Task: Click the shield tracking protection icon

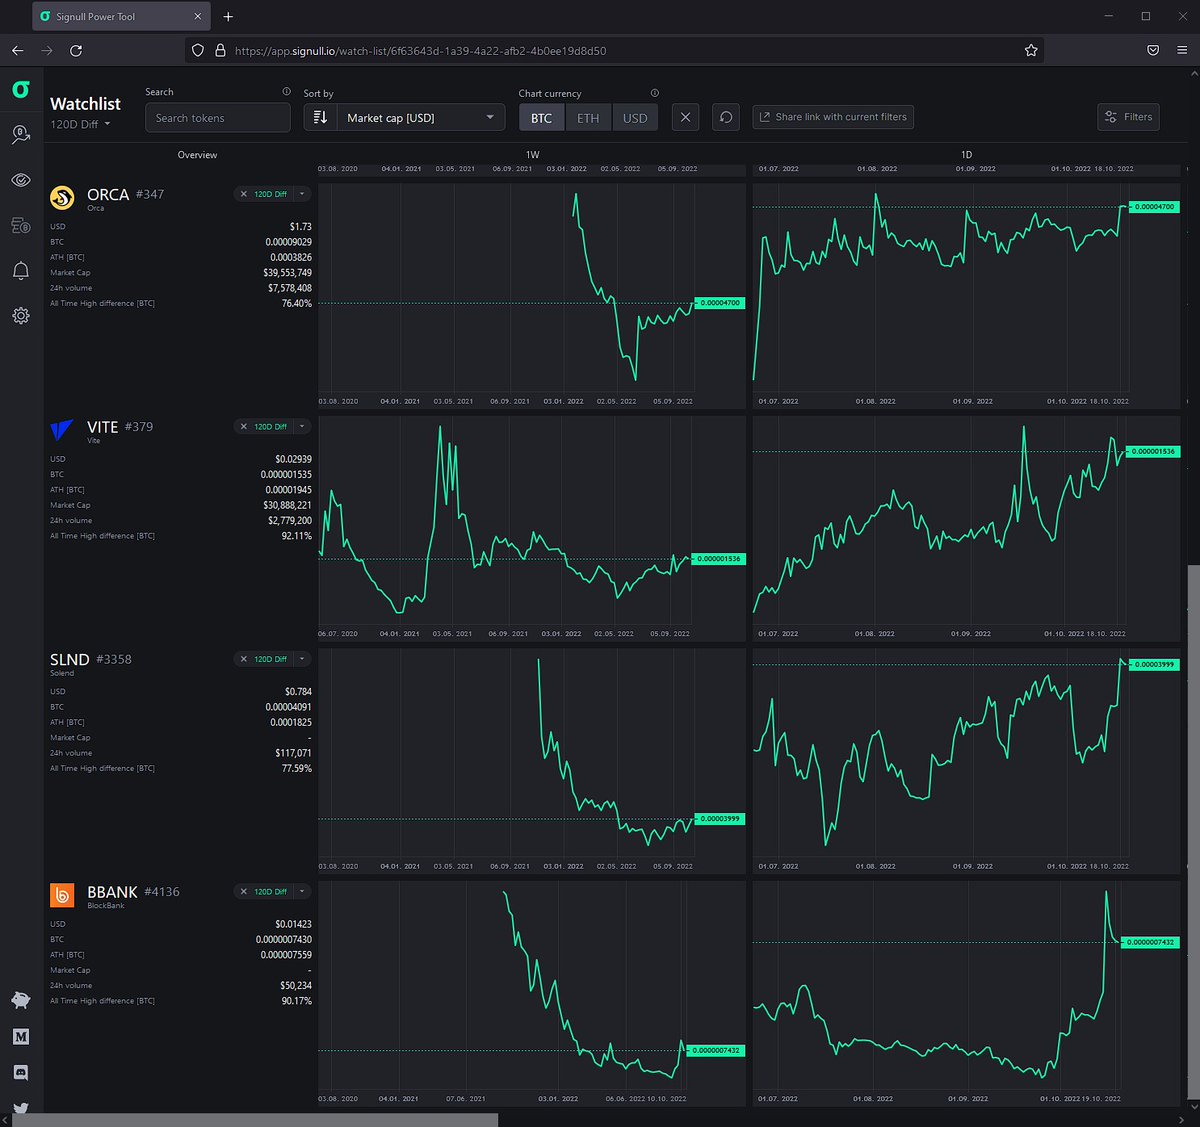Action: [x=198, y=50]
